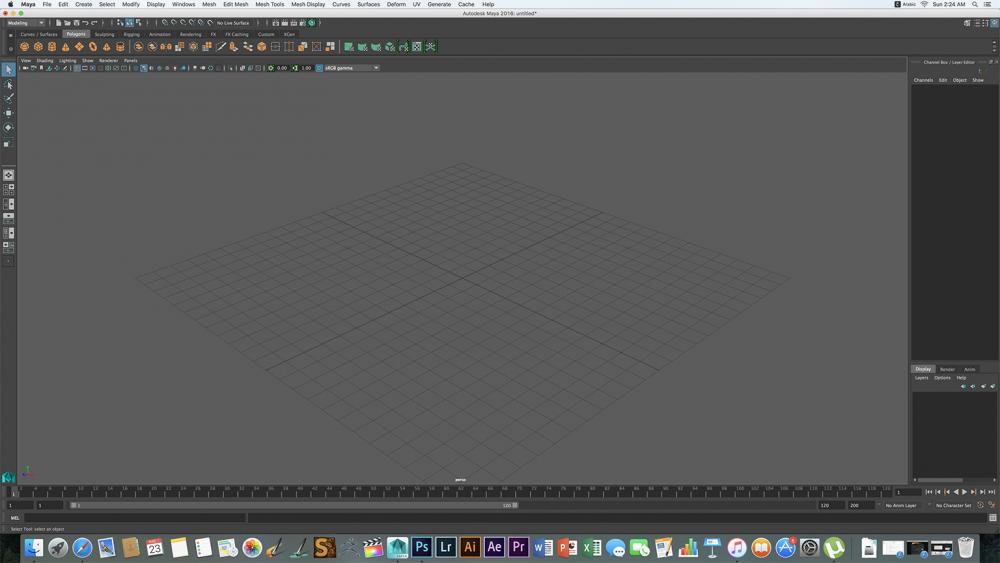Play the animation backwards
1000x563 pixels.
pos(955,492)
